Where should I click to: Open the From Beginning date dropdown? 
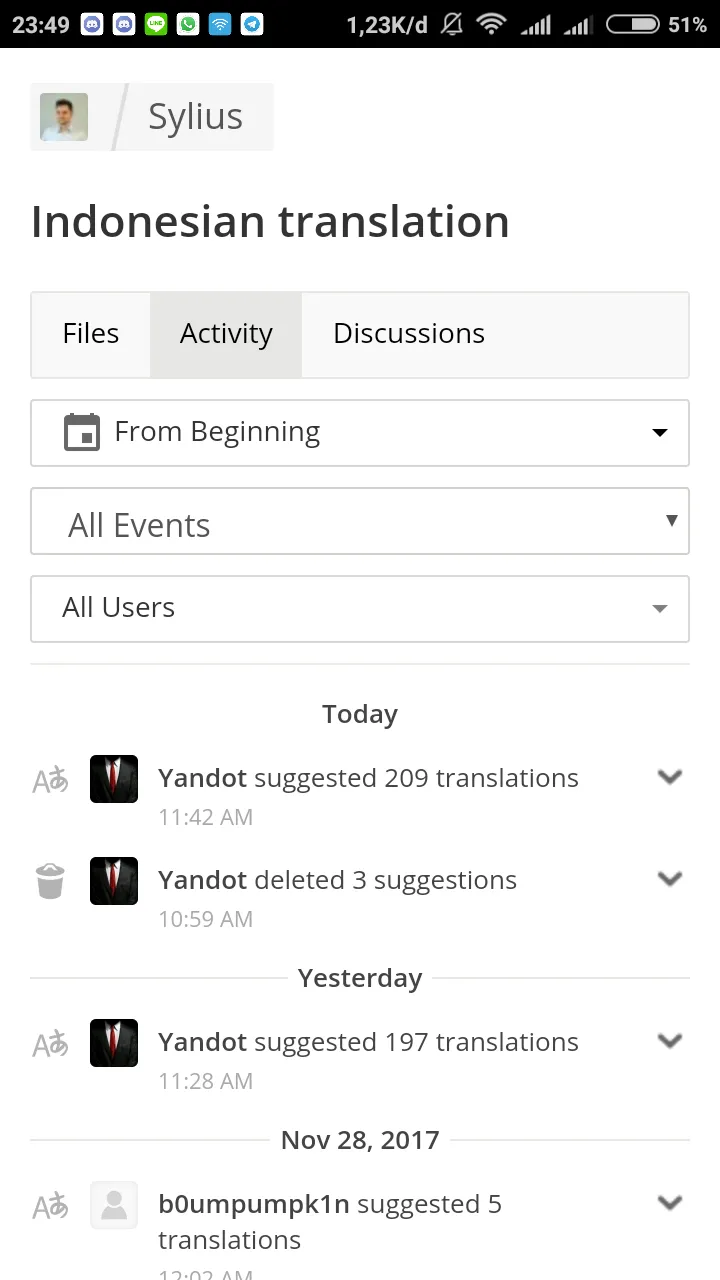click(360, 433)
